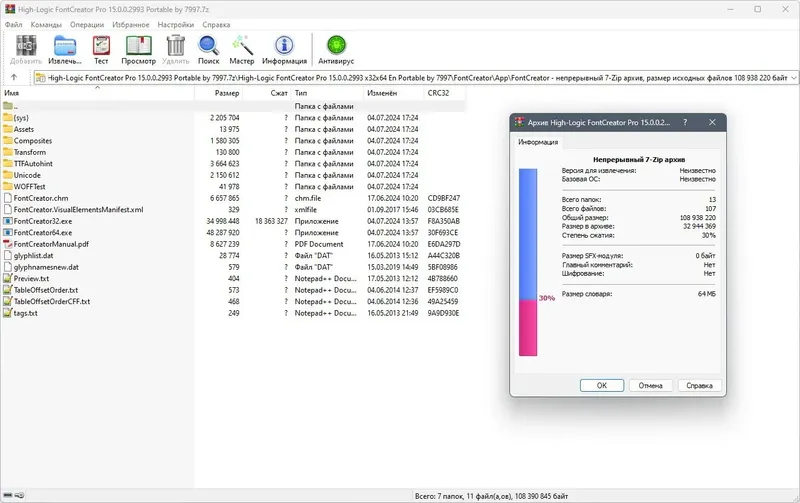Open the Файл menu
Viewport: 800px width, 503px height.
(14, 24)
